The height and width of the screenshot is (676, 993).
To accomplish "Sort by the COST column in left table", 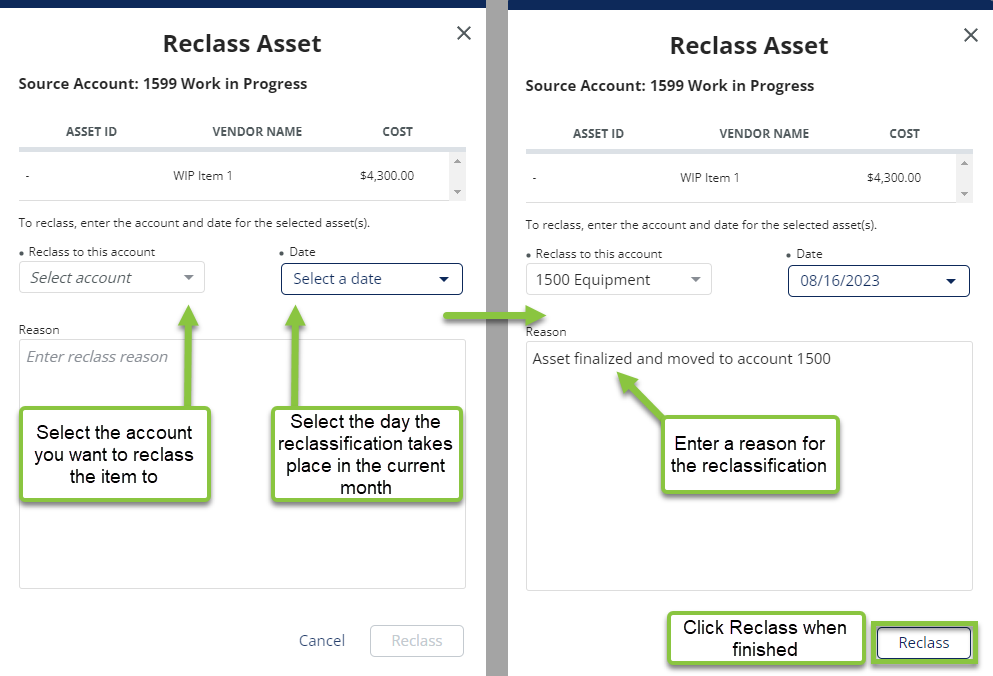I will [x=397, y=132].
